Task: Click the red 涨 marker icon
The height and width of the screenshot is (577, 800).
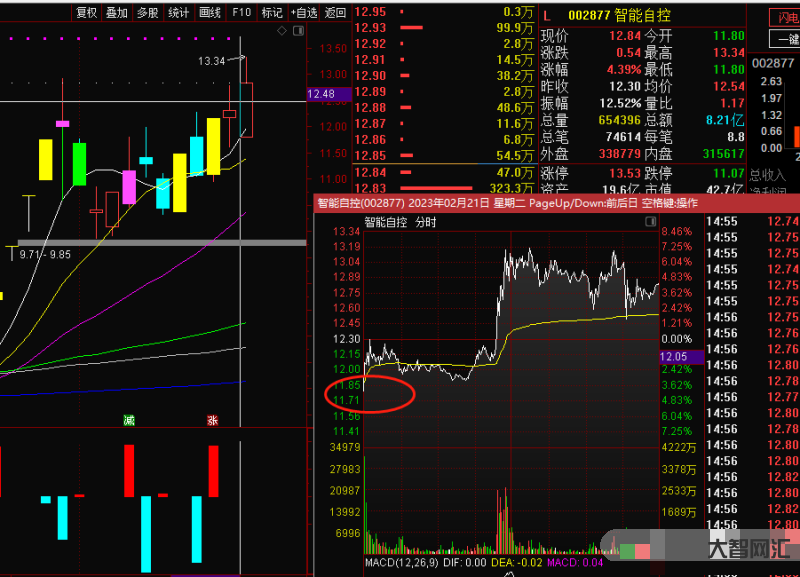Action: click(x=212, y=420)
